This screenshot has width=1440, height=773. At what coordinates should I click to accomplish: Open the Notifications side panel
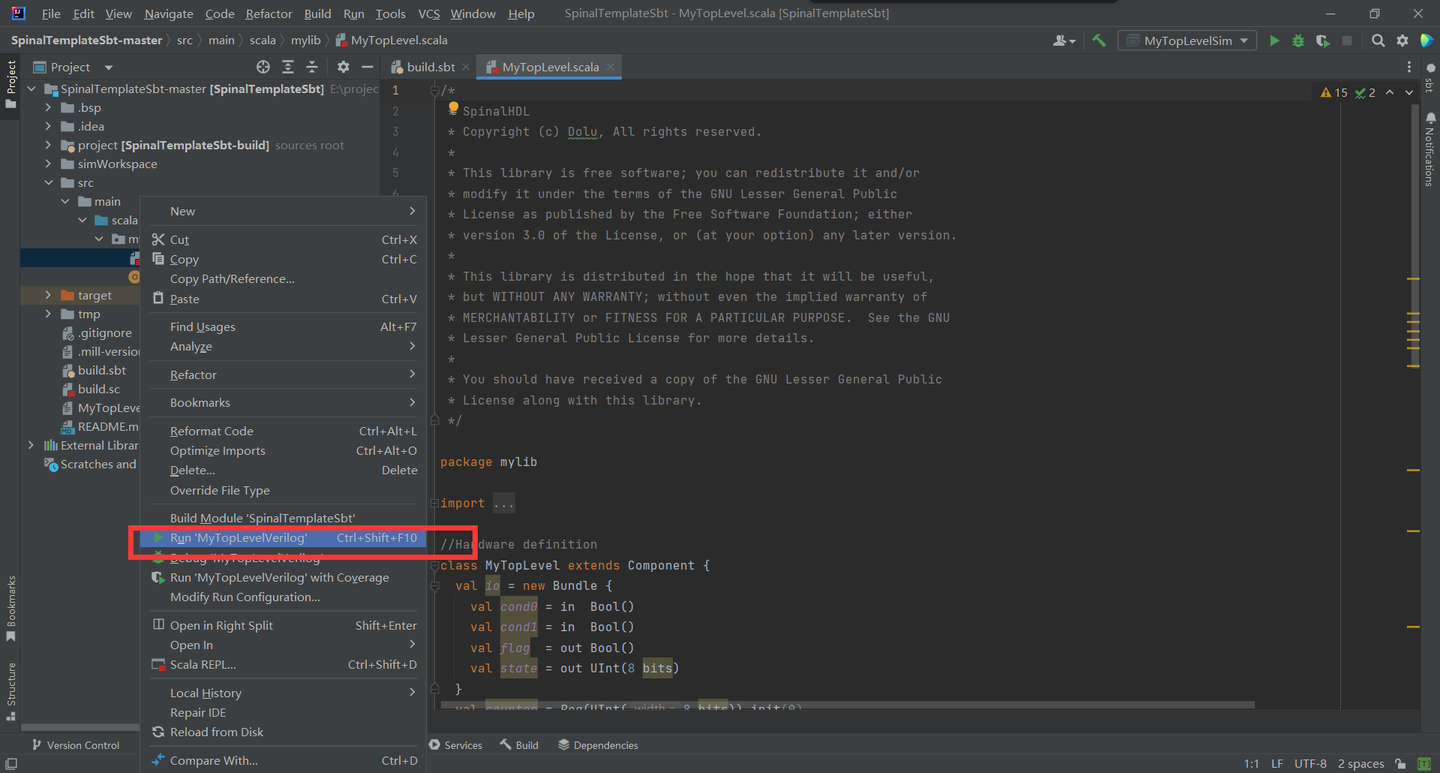coord(1429,150)
